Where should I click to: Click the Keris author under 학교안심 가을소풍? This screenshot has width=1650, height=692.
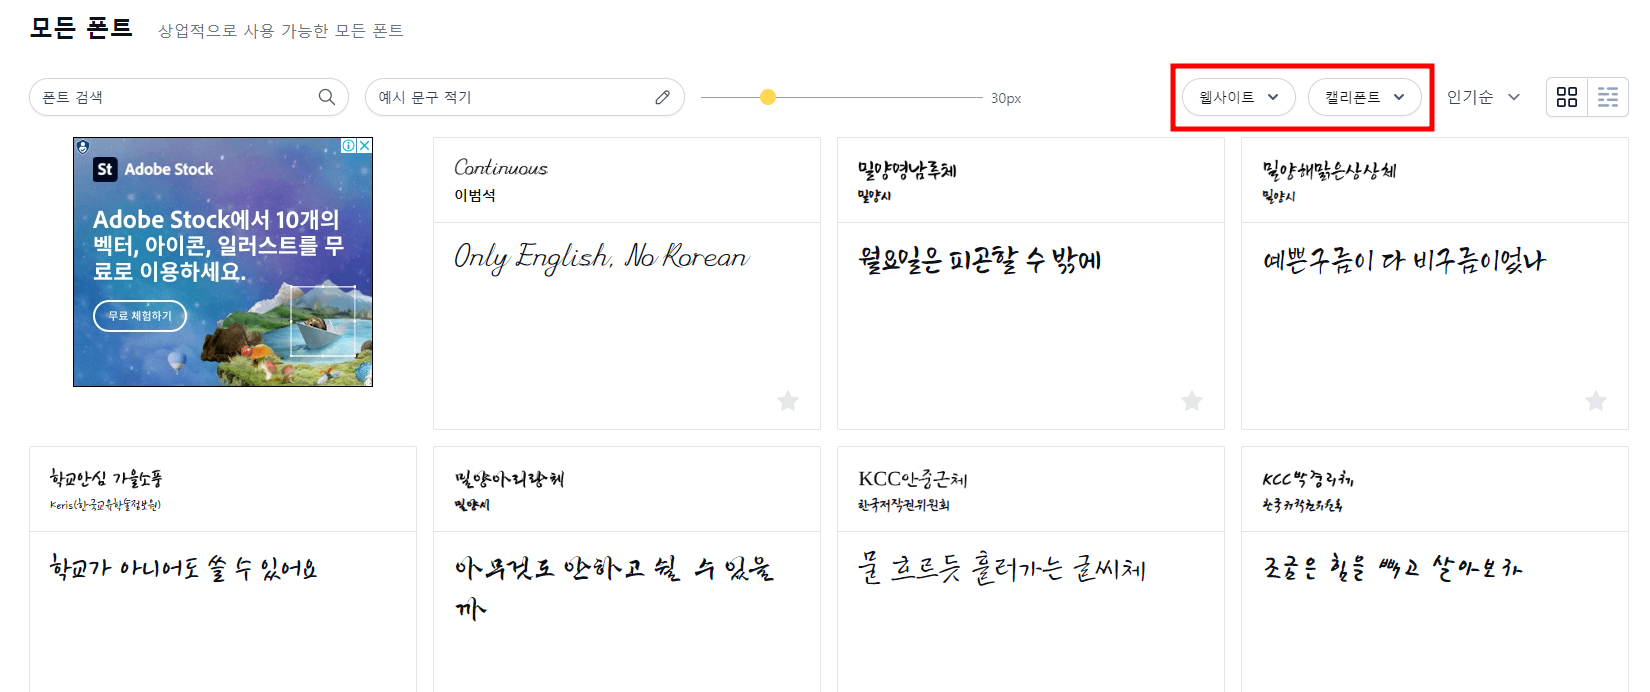coord(106,504)
